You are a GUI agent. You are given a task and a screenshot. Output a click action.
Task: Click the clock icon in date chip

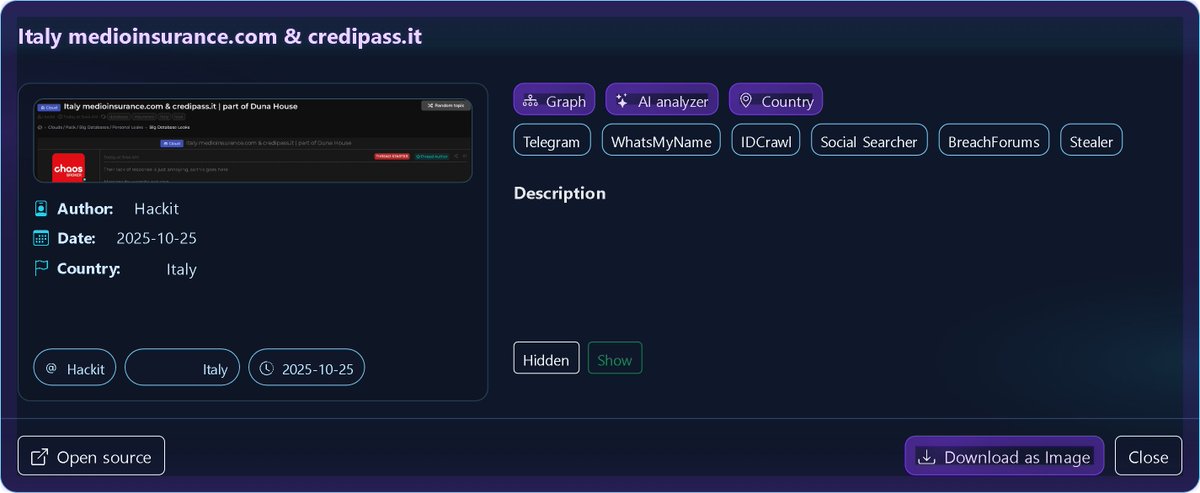tap(266, 368)
